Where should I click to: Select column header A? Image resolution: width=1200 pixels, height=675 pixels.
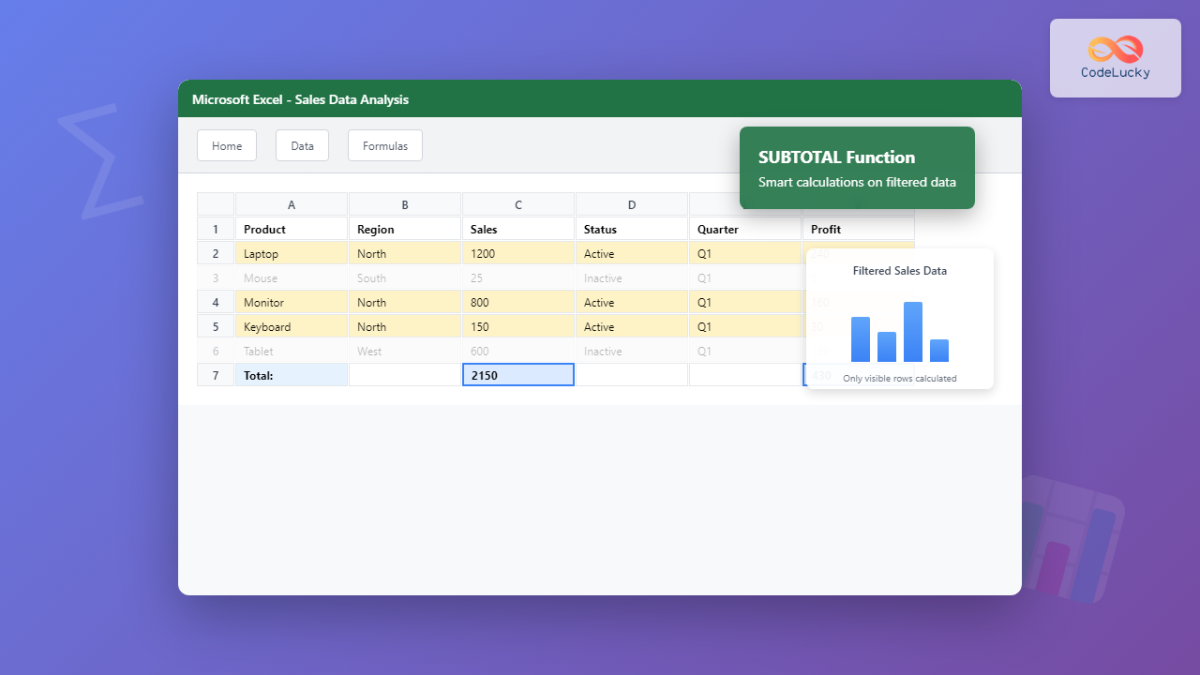point(291,204)
